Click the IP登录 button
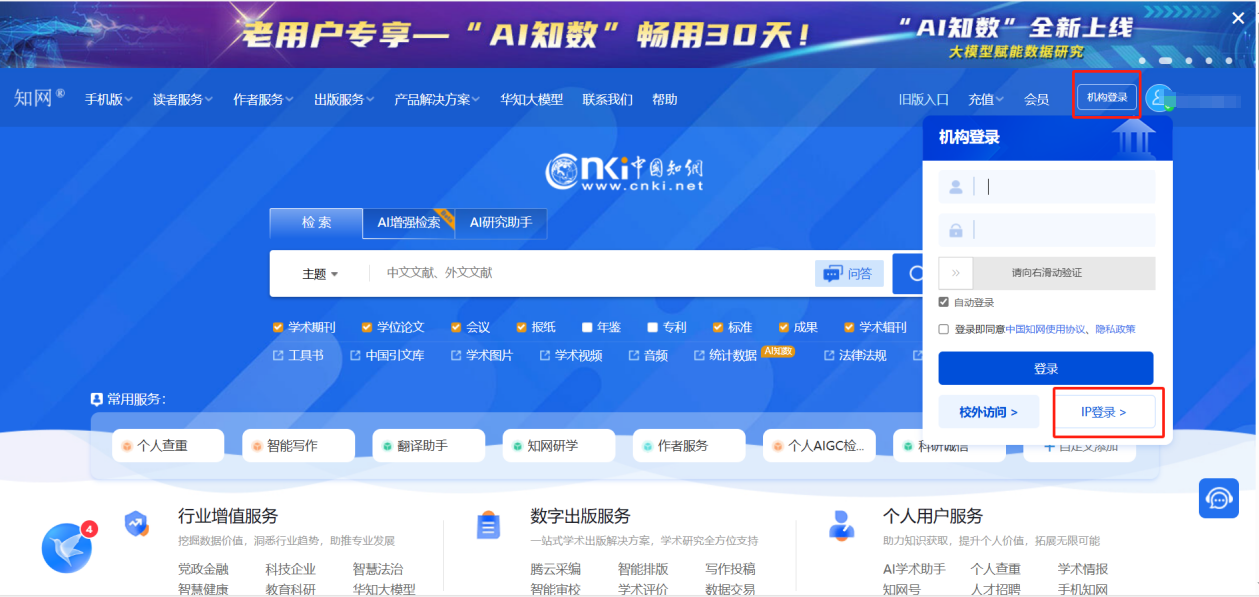The image size is (1259, 597). [1104, 412]
